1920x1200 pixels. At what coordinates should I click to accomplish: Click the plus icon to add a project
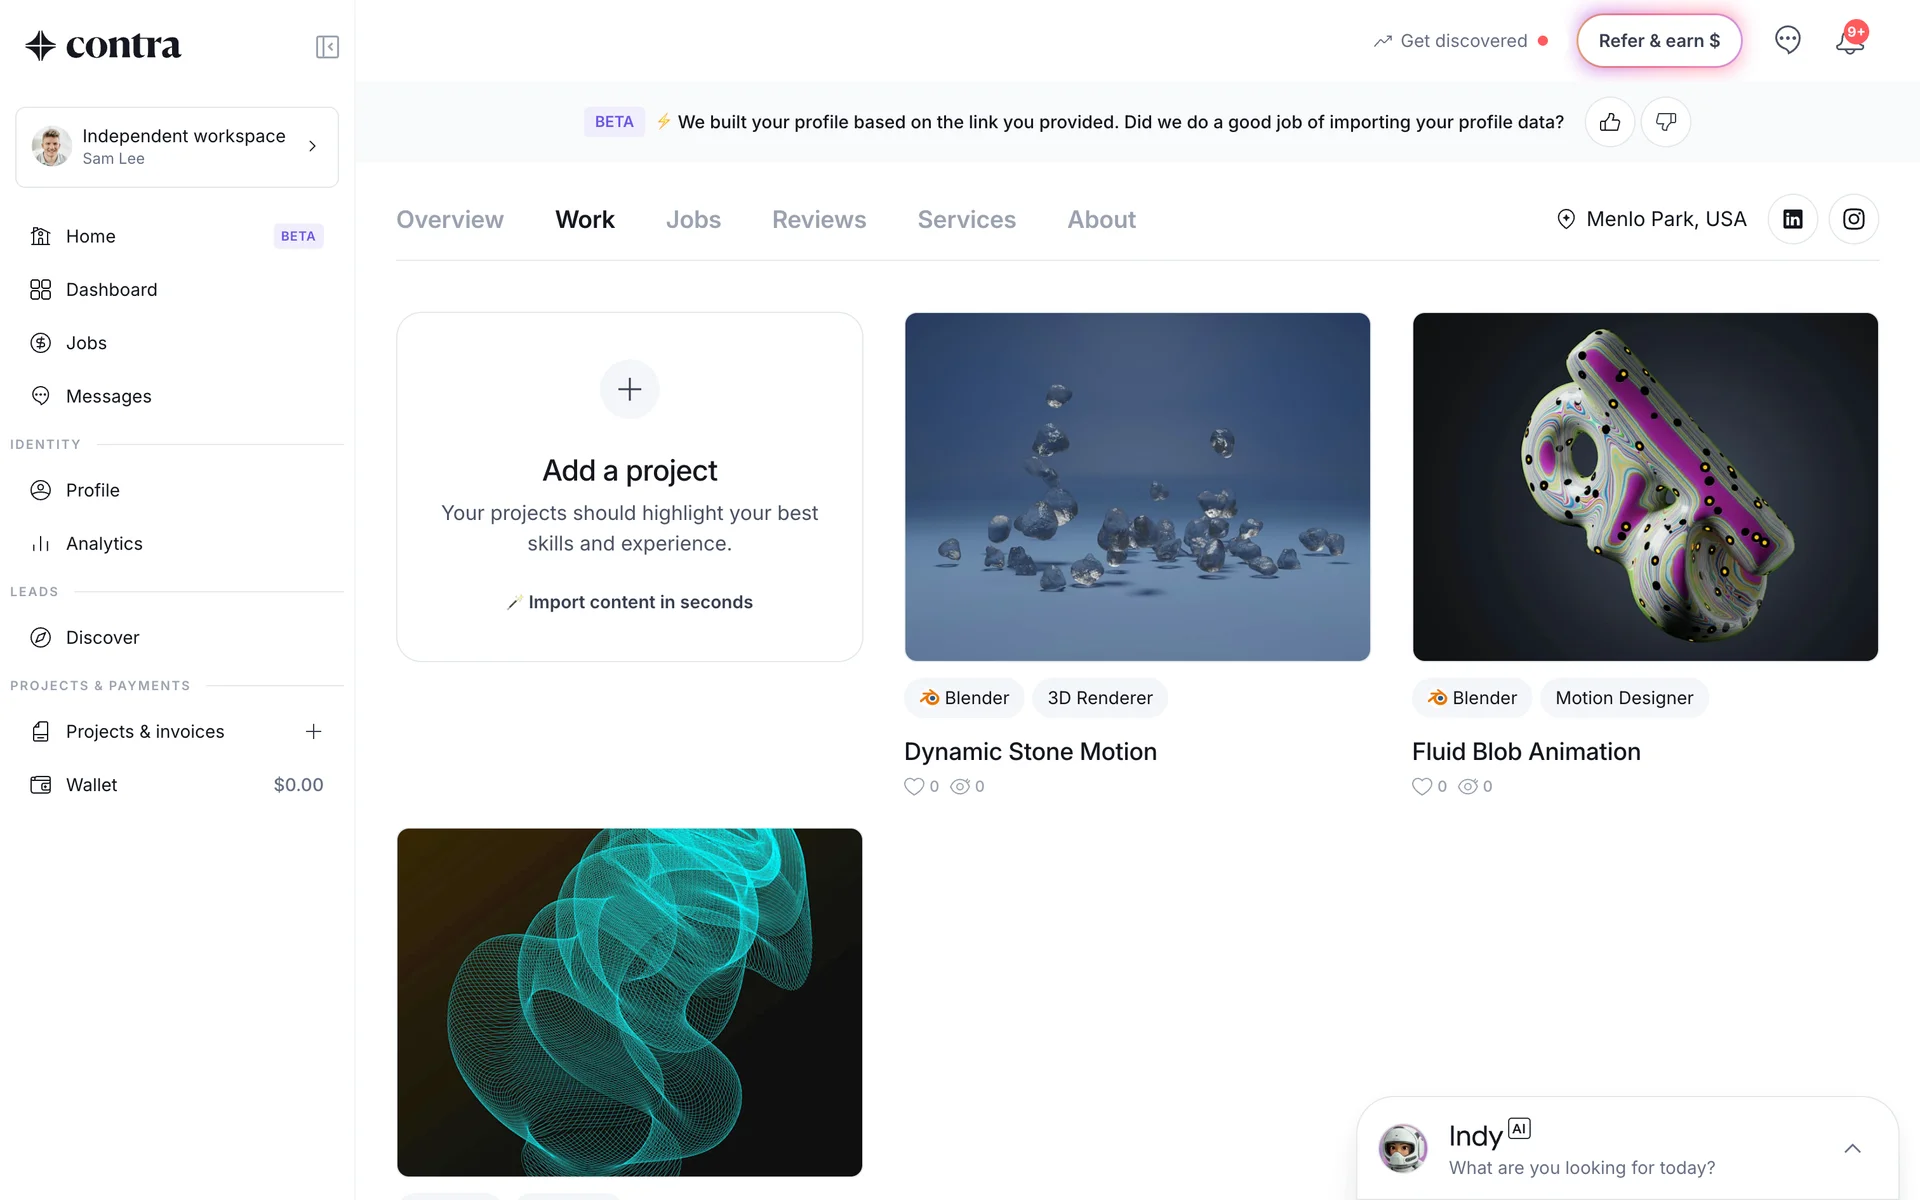[629, 389]
